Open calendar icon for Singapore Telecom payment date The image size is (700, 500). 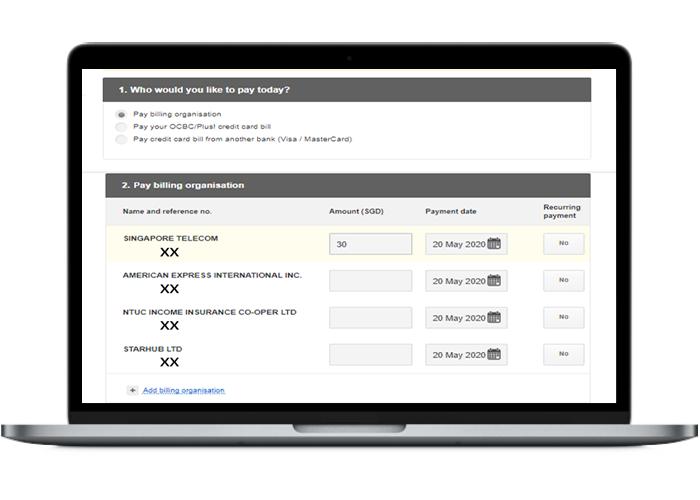point(494,243)
